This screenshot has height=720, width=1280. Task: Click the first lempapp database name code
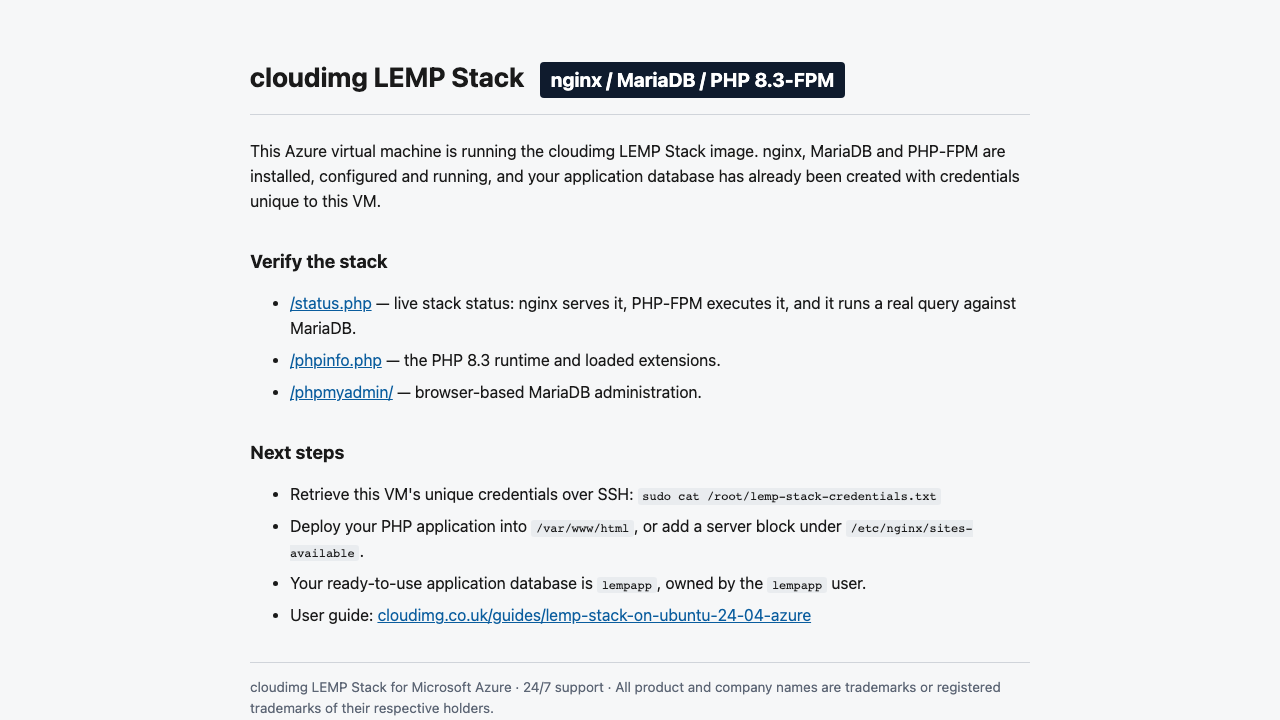point(627,585)
